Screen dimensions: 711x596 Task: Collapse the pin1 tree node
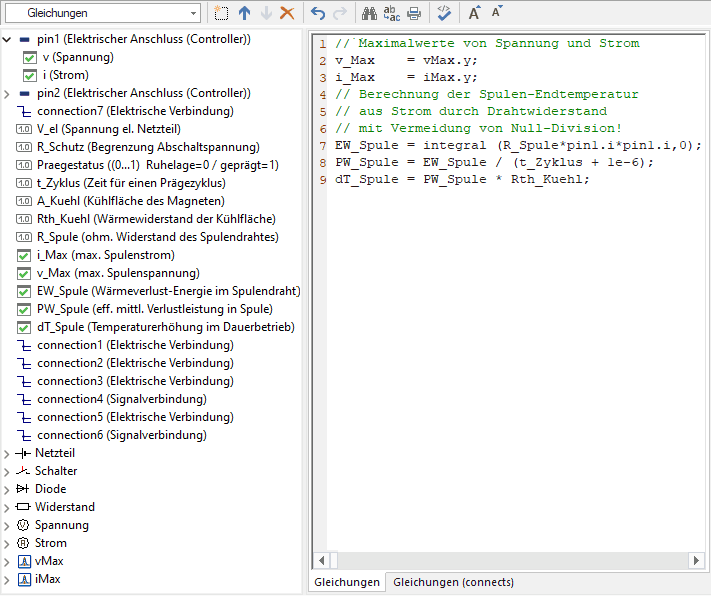coord(8,39)
